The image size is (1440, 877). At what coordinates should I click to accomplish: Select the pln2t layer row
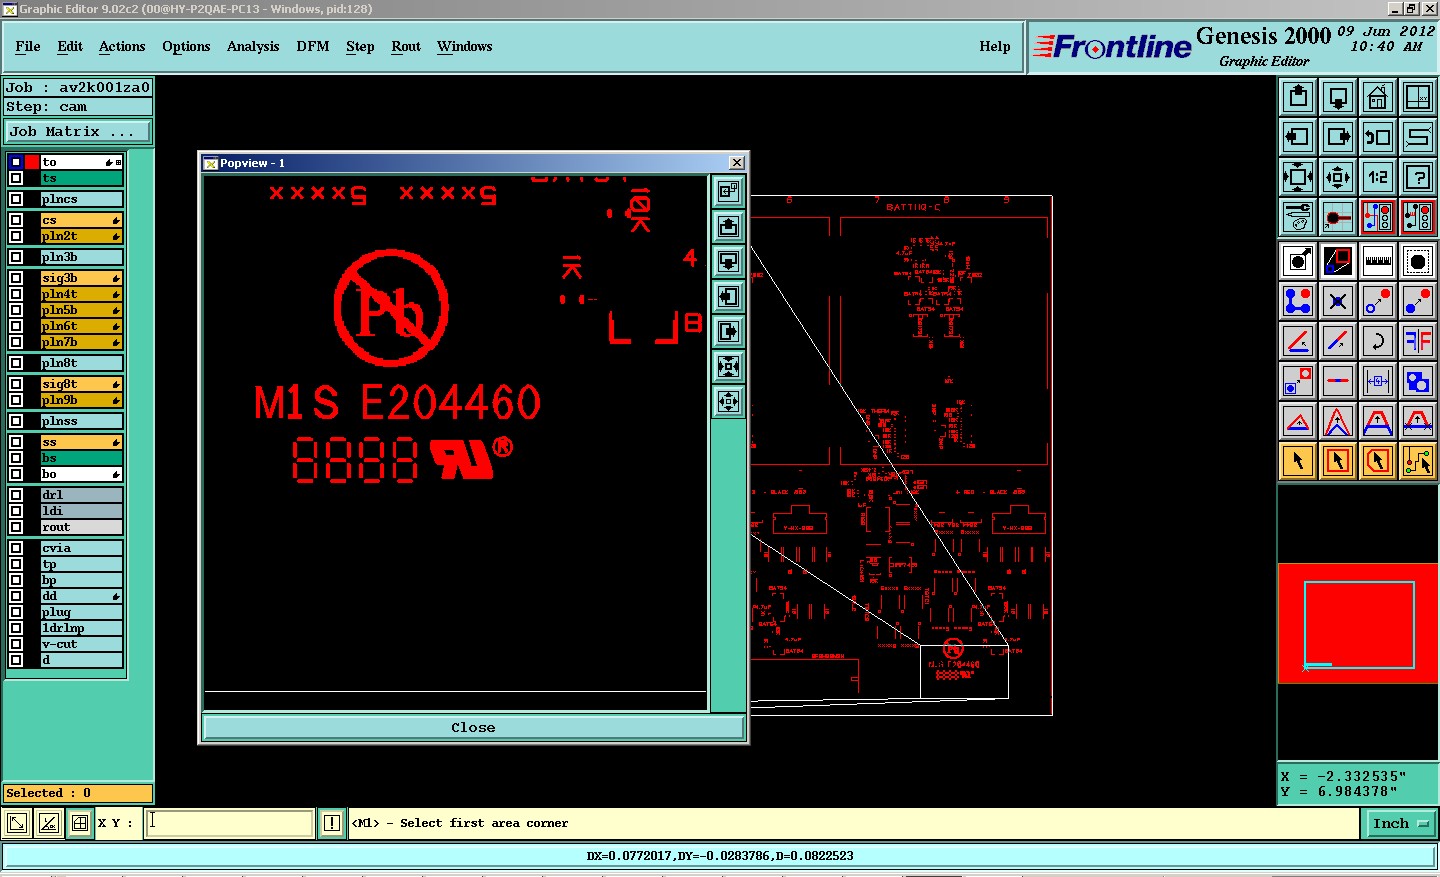tap(81, 236)
